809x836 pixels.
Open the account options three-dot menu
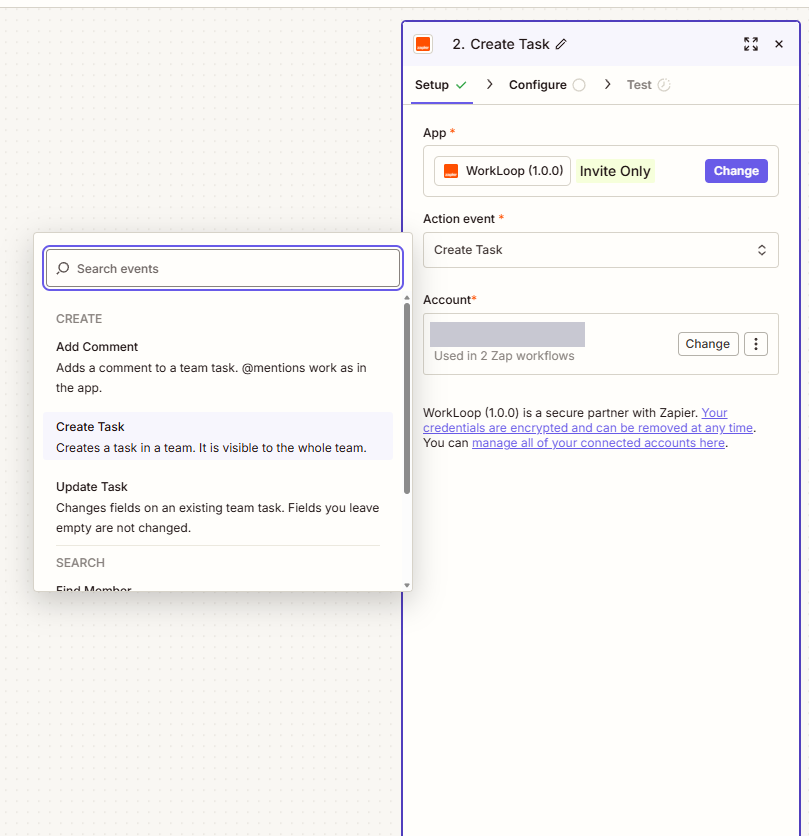tap(756, 344)
